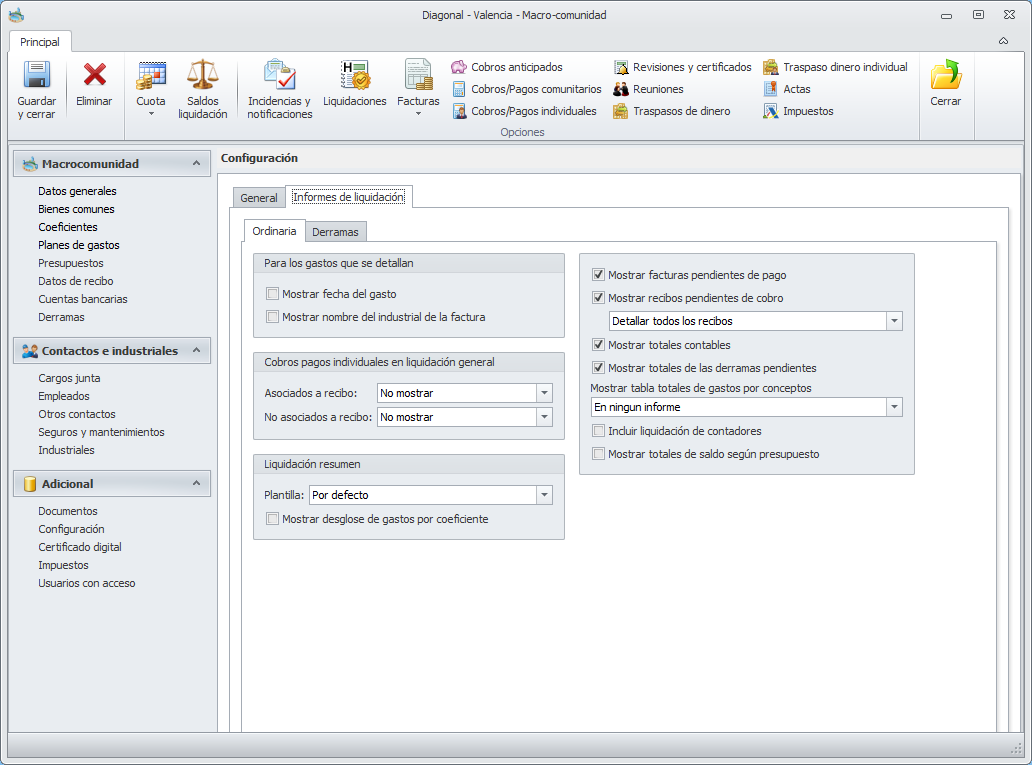Click the window resize grip
The height and width of the screenshot is (765, 1032).
(x=1016, y=749)
